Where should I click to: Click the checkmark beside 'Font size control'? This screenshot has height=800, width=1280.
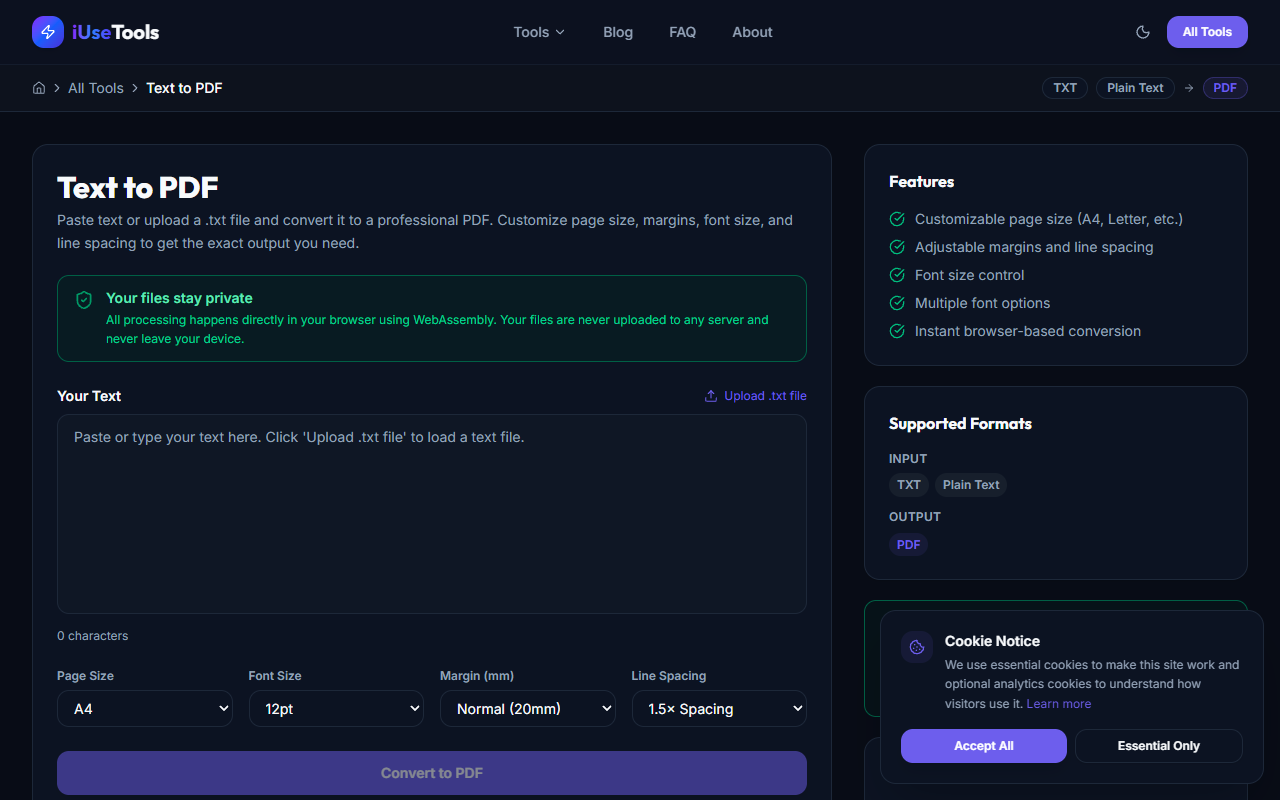[897, 275]
